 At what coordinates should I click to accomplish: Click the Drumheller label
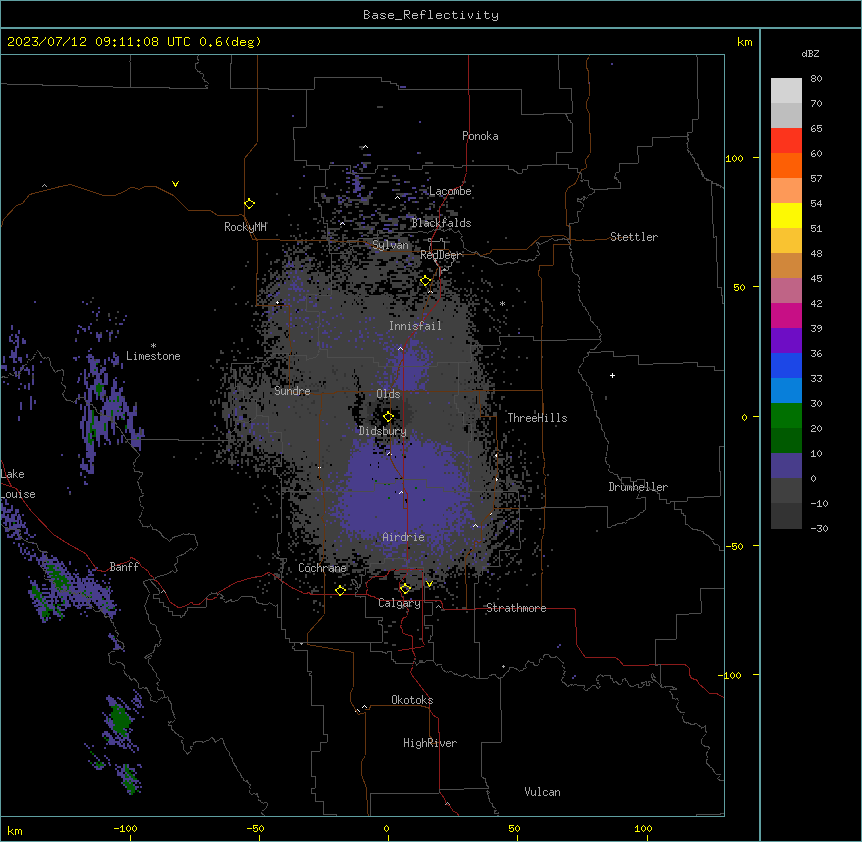(x=638, y=487)
